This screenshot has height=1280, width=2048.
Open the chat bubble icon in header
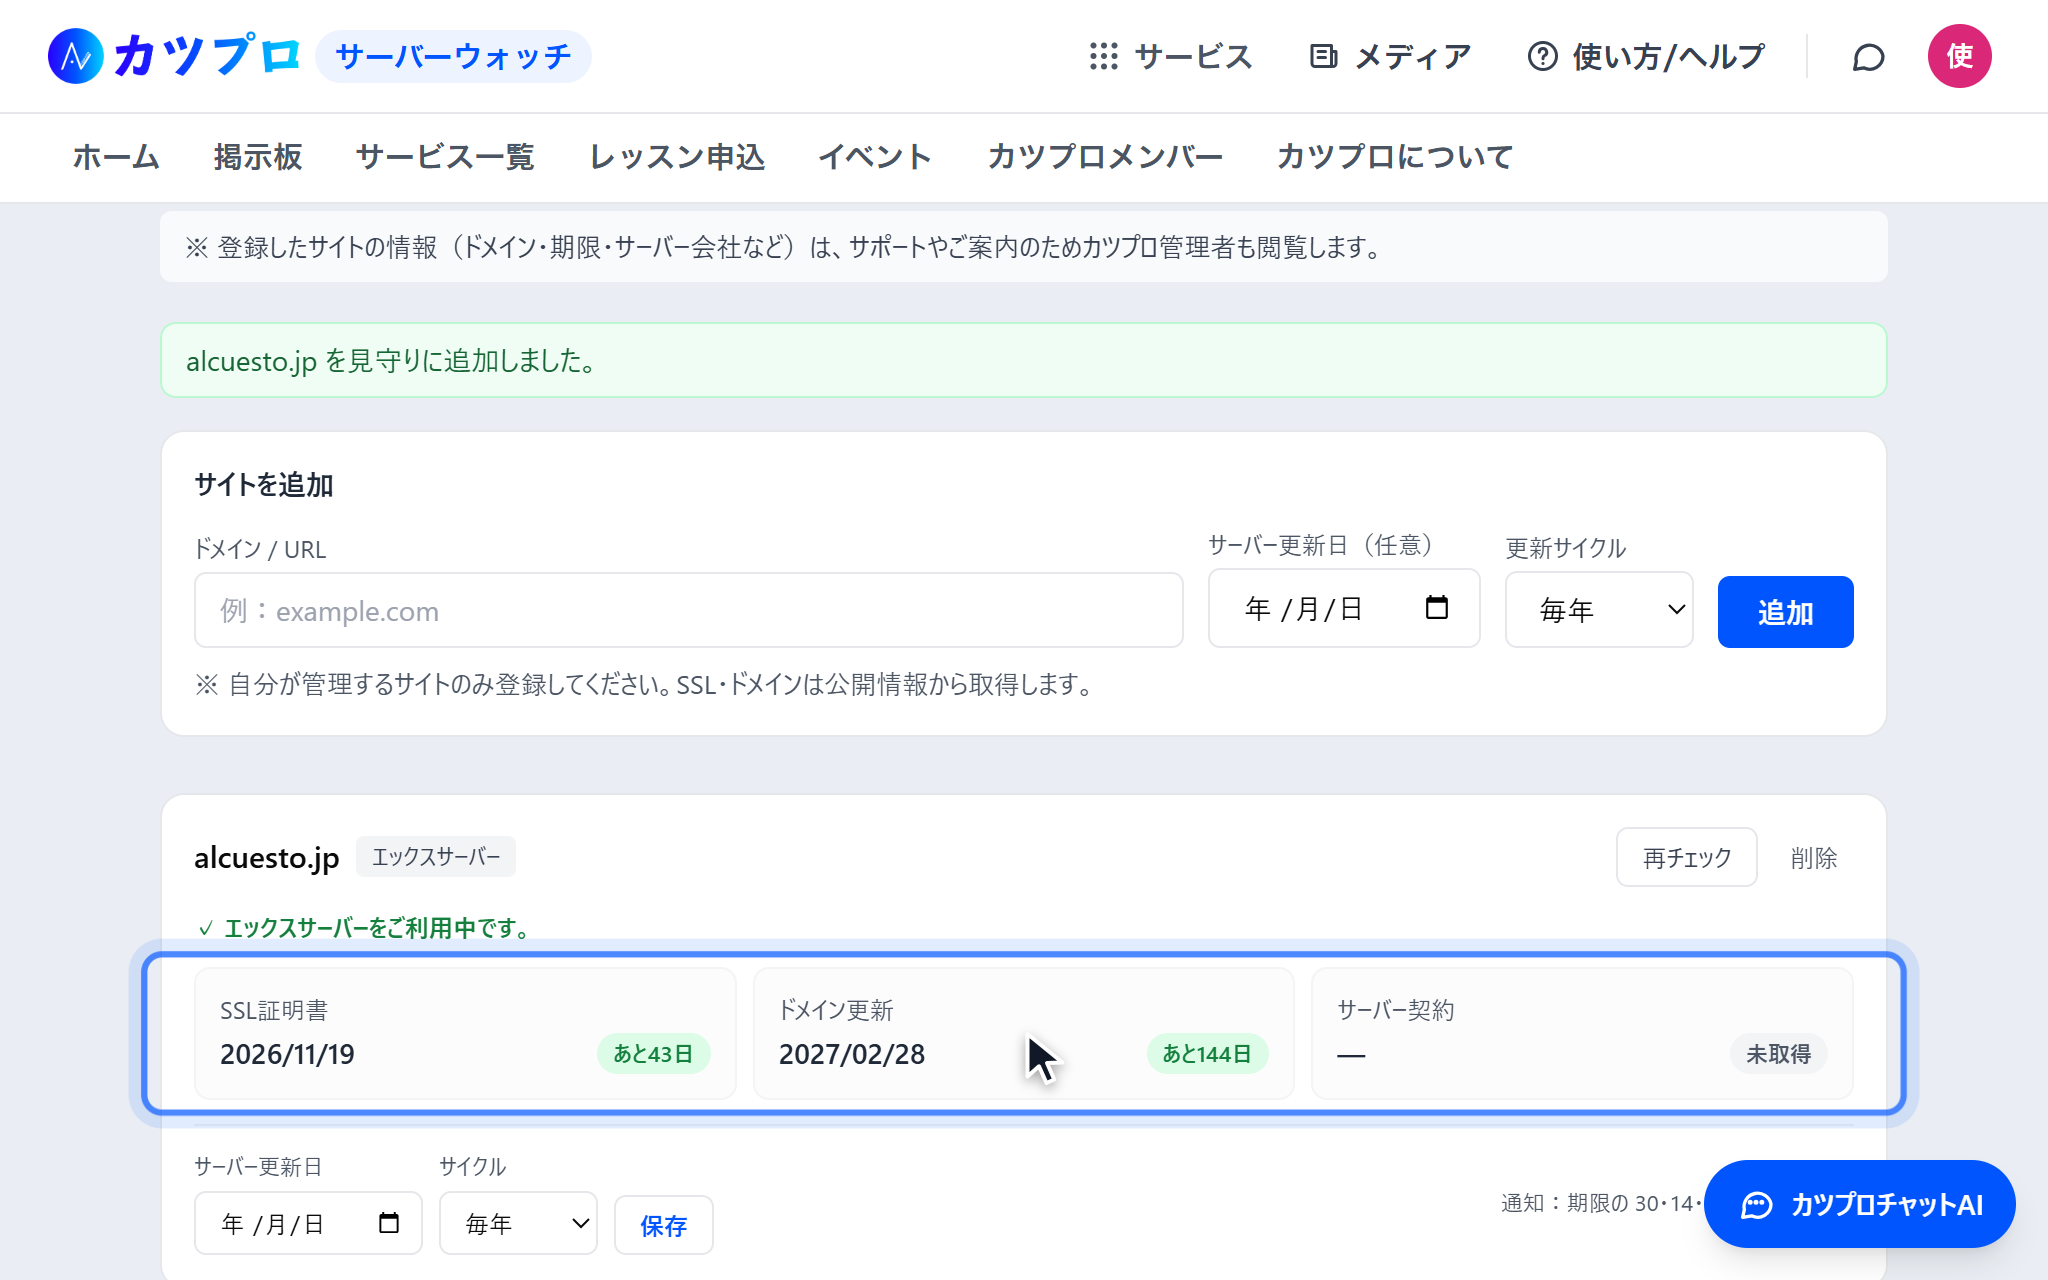point(1868,57)
